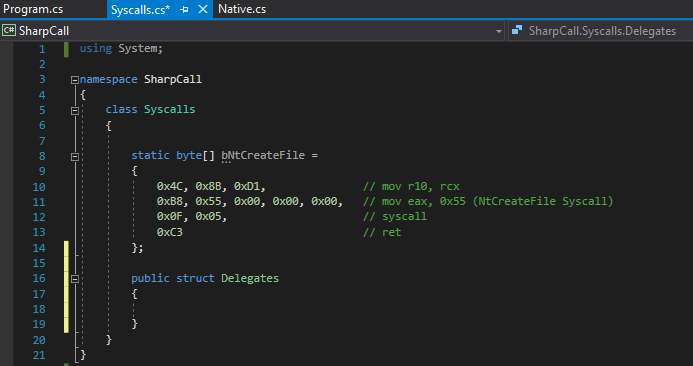
Task: Click the bNtCreateFile identifier
Action: click(x=263, y=155)
